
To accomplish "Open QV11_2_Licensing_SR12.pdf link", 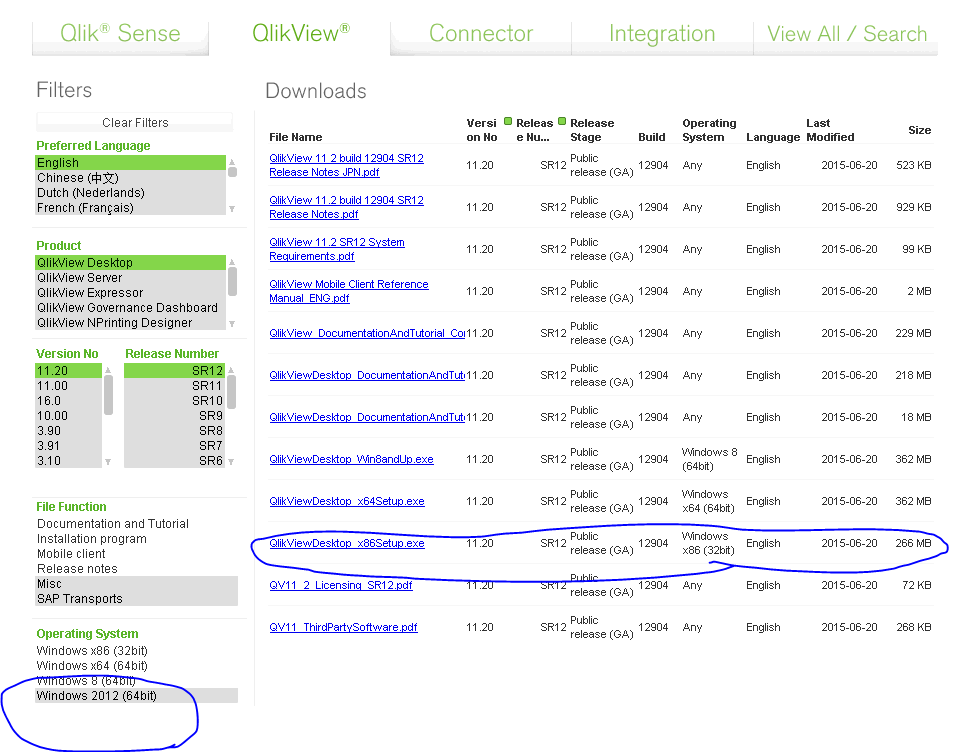I will click(341, 585).
